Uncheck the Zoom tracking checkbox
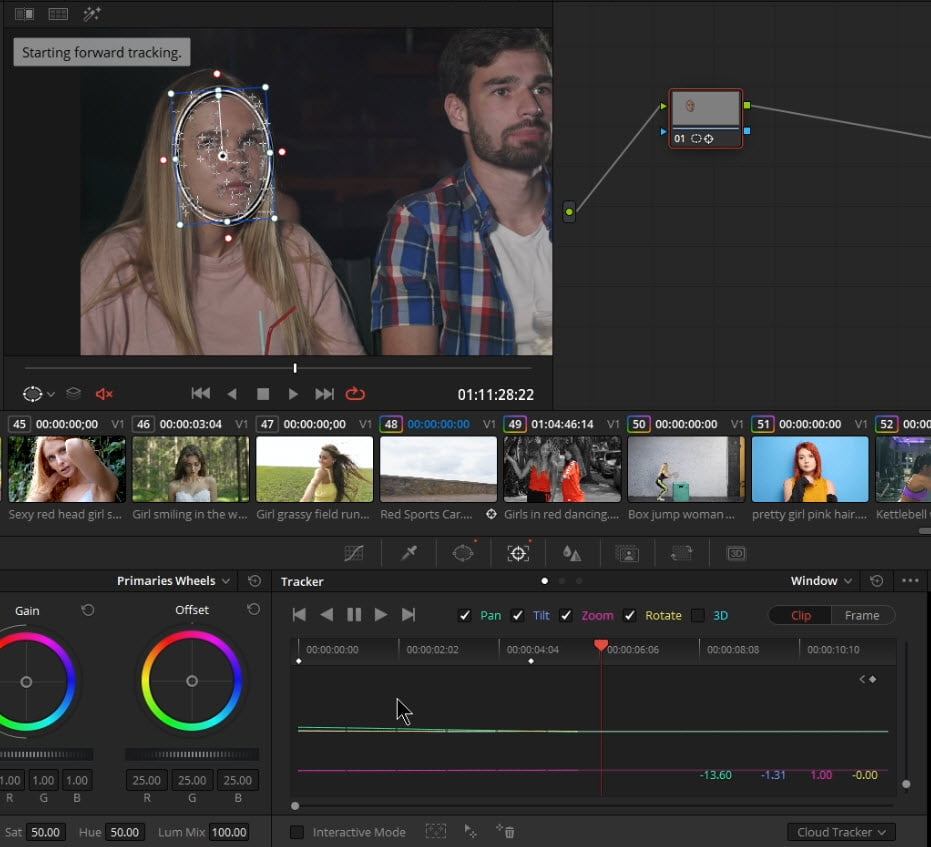Image resolution: width=931 pixels, height=847 pixels. click(566, 616)
